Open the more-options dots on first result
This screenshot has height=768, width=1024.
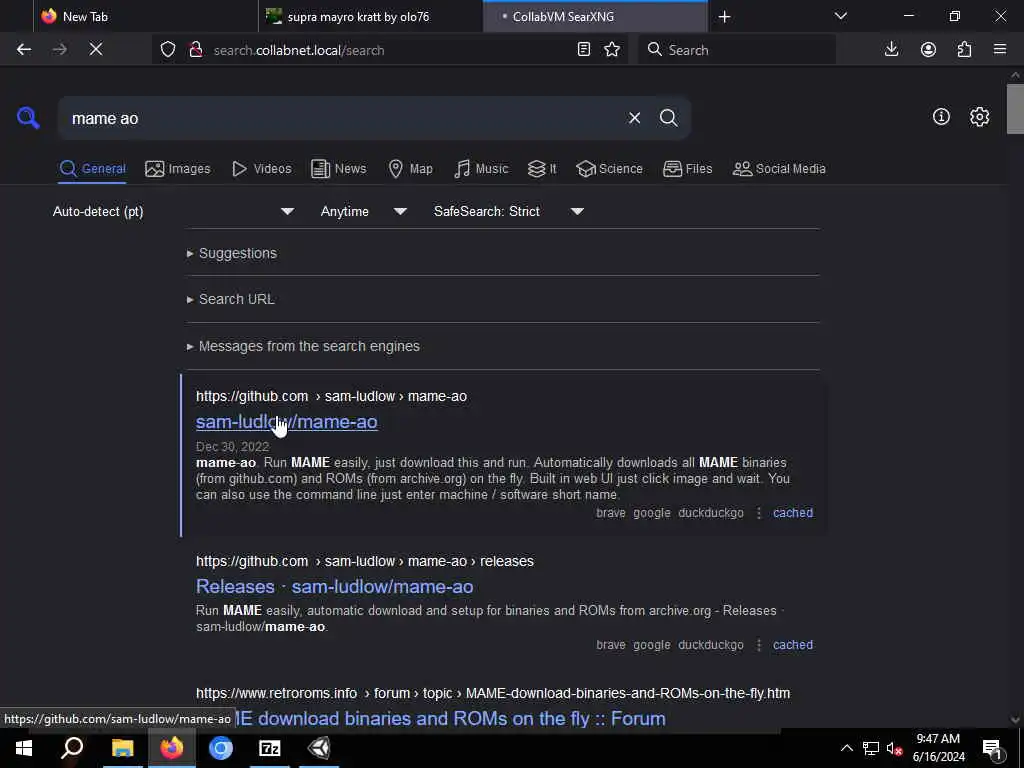tap(758, 513)
